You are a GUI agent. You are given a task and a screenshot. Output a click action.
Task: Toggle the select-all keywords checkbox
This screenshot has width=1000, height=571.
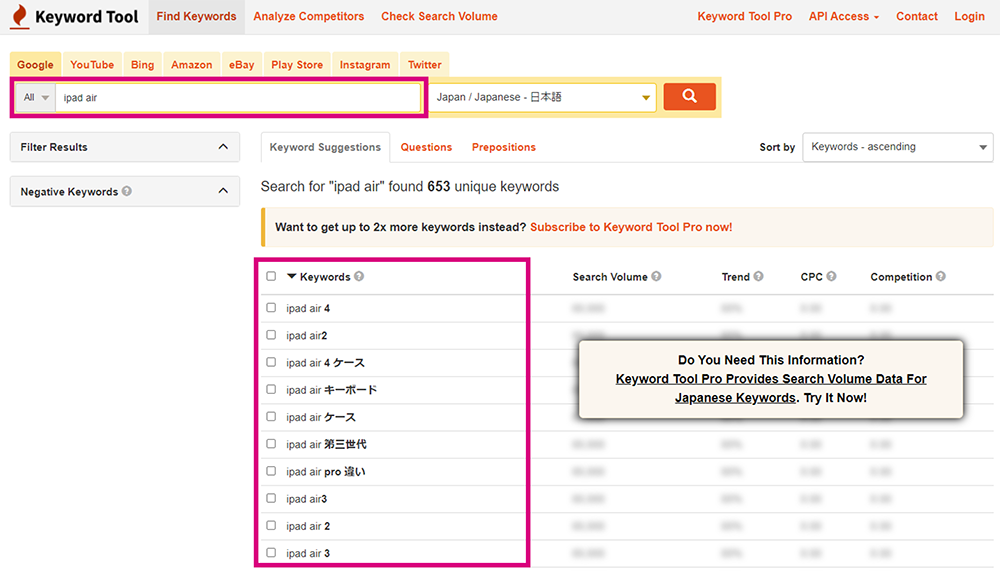[x=271, y=276]
